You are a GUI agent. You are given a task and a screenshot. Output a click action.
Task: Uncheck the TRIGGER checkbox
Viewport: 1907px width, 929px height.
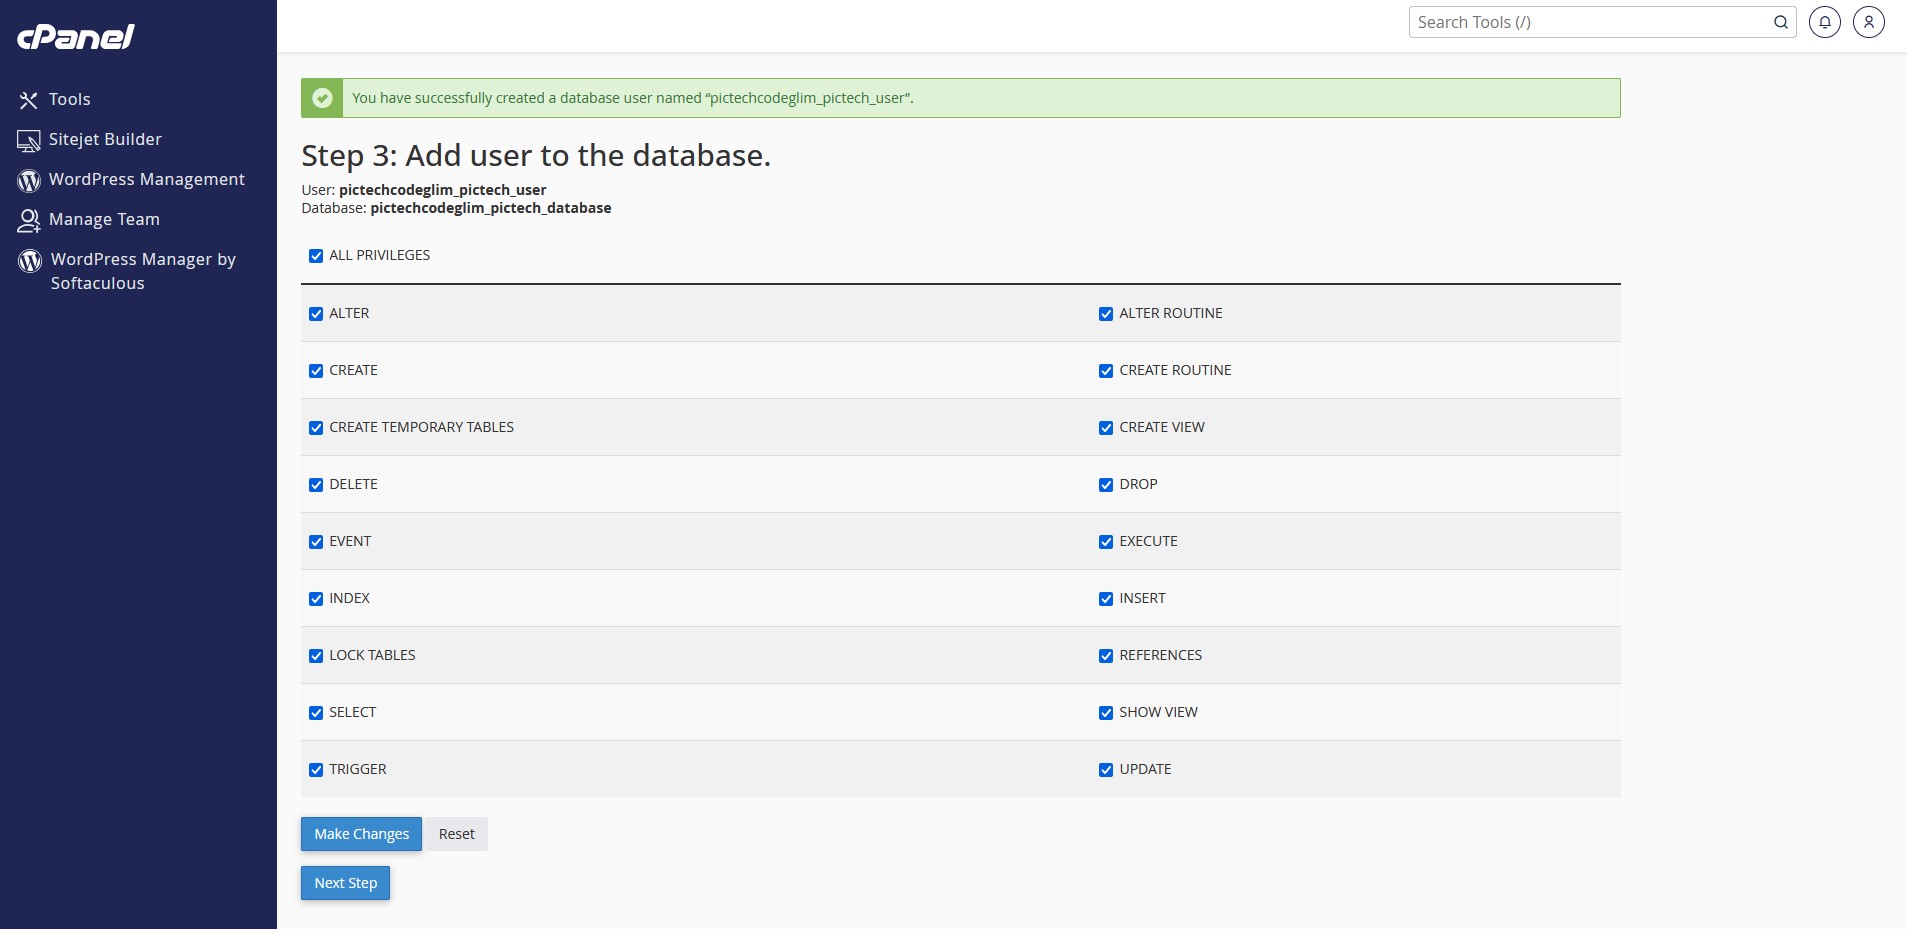tap(316, 770)
